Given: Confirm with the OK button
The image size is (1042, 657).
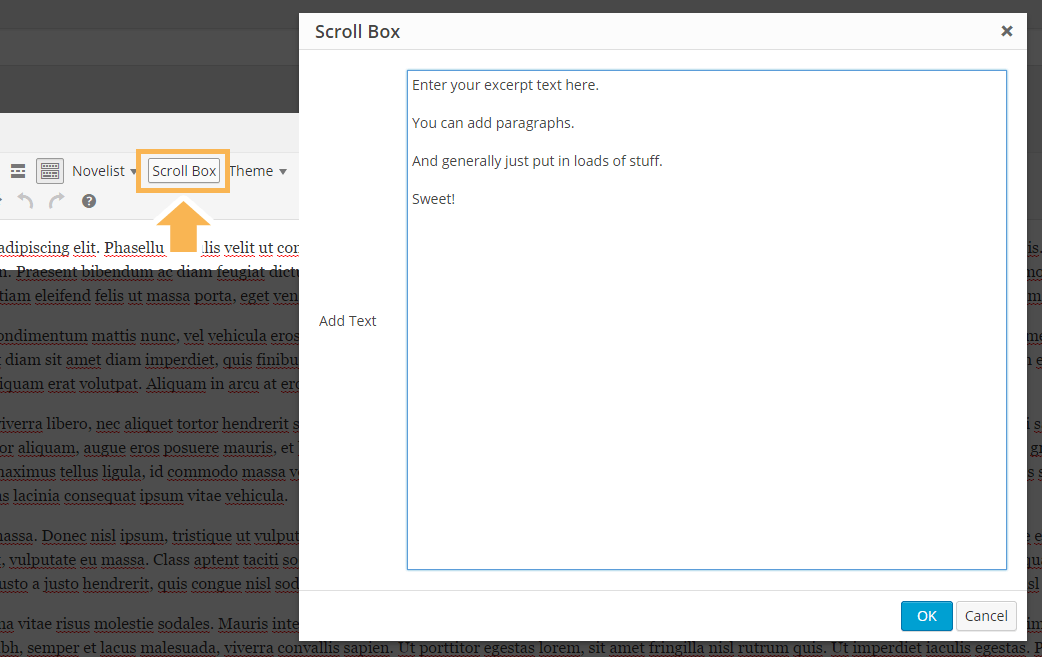Looking at the screenshot, I should 926,616.
